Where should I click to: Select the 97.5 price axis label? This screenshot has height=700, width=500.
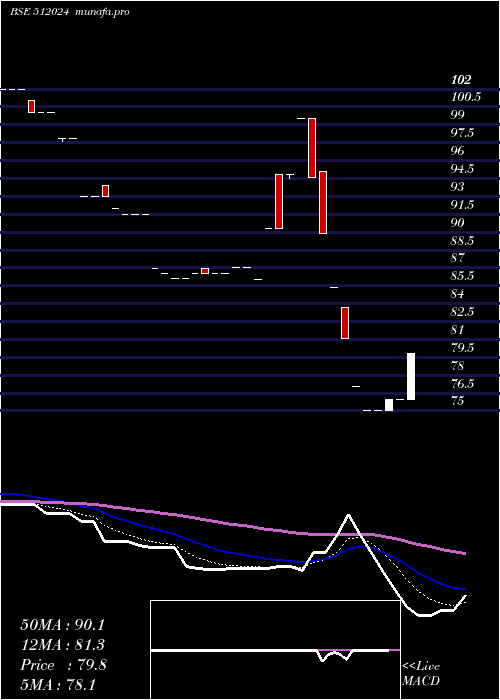click(462, 133)
